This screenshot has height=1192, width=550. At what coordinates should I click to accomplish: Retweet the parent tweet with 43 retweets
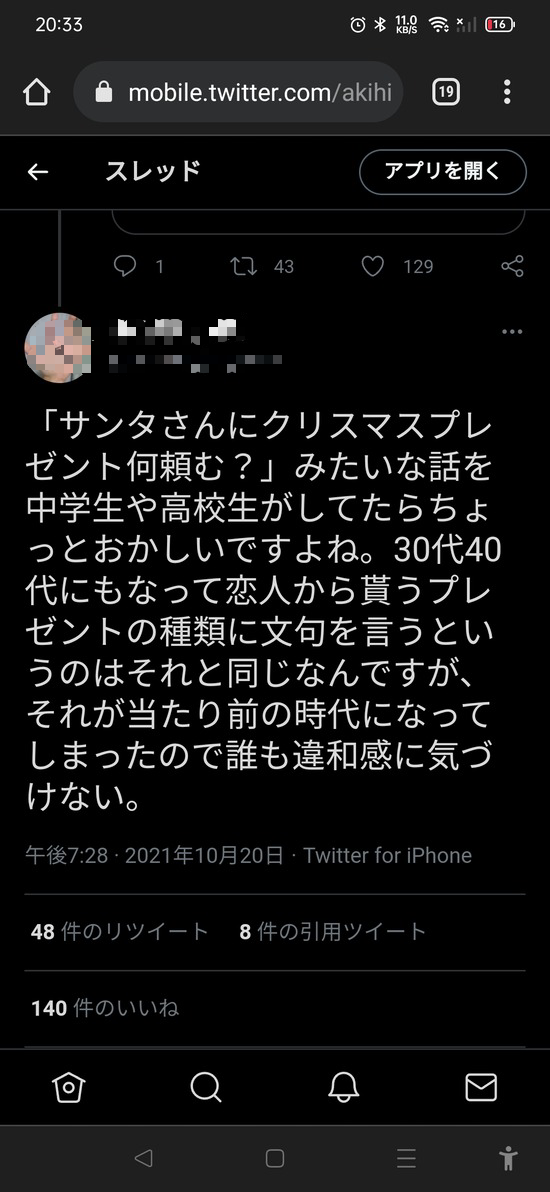tap(243, 266)
